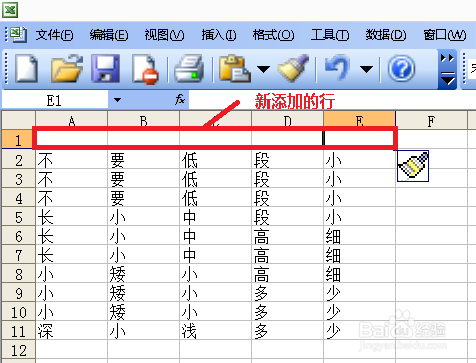Click the Excel workbook icon beside File menu
Screen dimensions: 476x363
(x=18, y=34)
